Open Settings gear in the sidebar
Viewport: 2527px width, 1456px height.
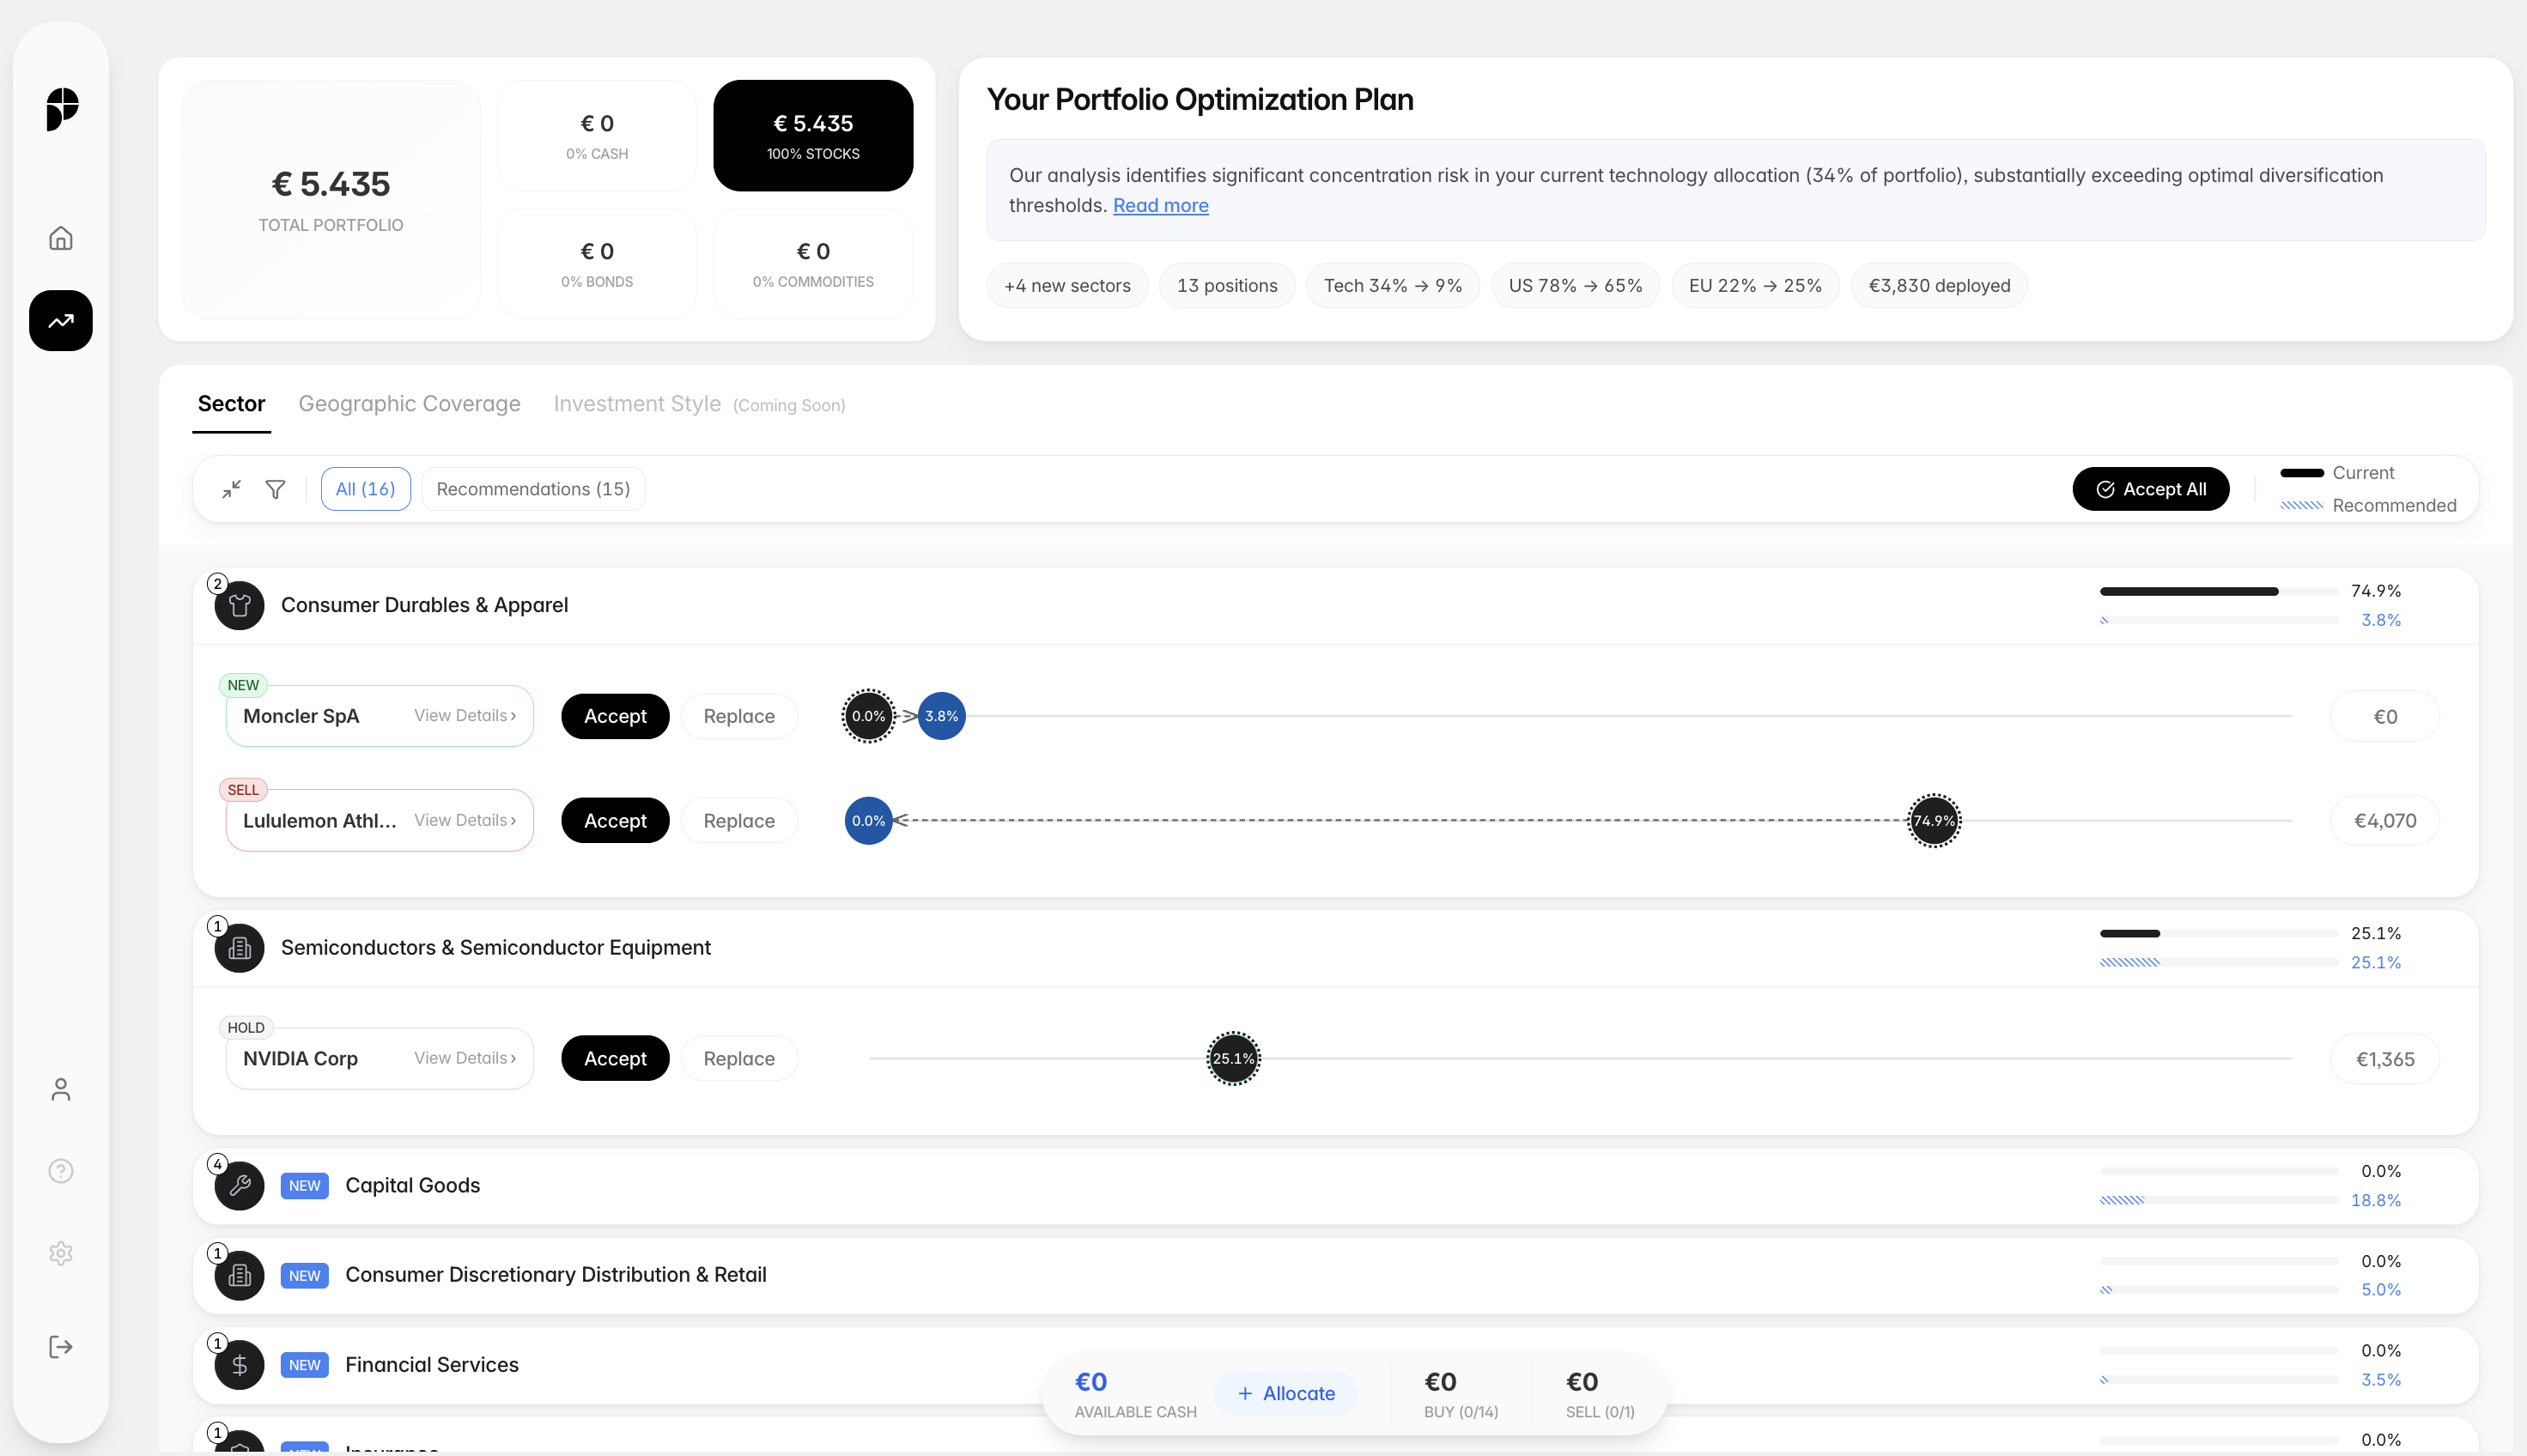(60, 1253)
